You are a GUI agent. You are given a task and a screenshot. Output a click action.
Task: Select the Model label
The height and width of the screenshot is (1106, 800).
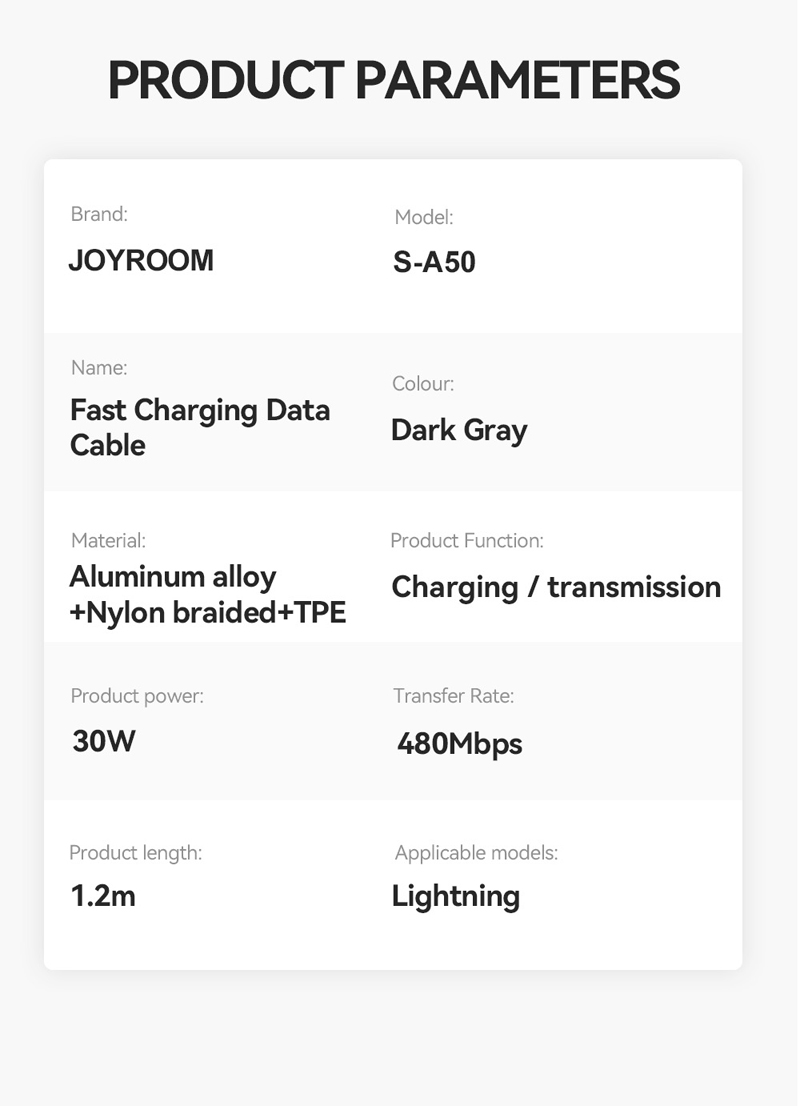423,217
